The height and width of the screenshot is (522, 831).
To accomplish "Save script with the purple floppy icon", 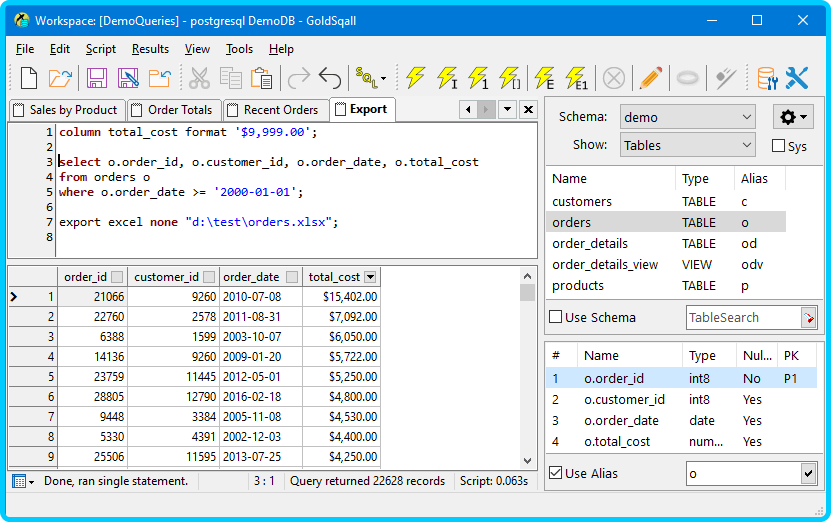I will point(96,78).
